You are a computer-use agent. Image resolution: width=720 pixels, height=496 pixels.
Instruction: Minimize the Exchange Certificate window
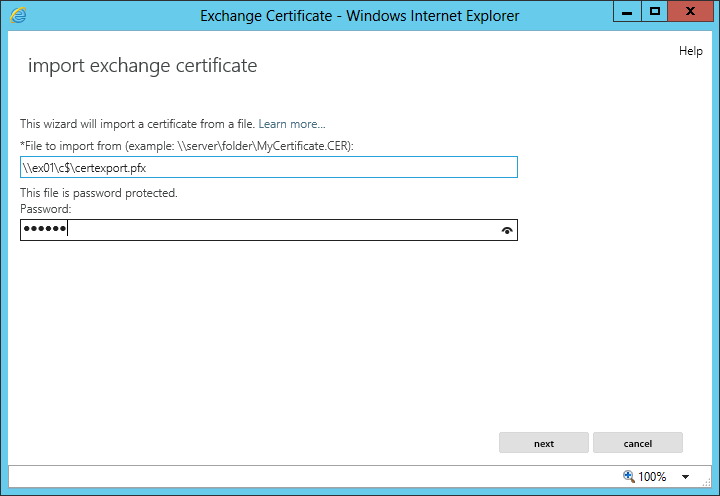[x=627, y=11]
